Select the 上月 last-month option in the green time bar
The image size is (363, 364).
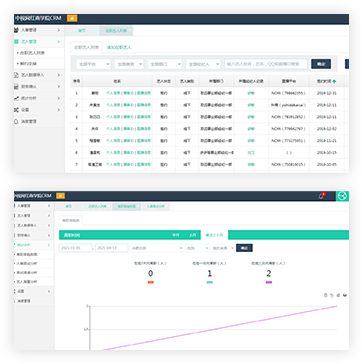click(x=192, y=235)
